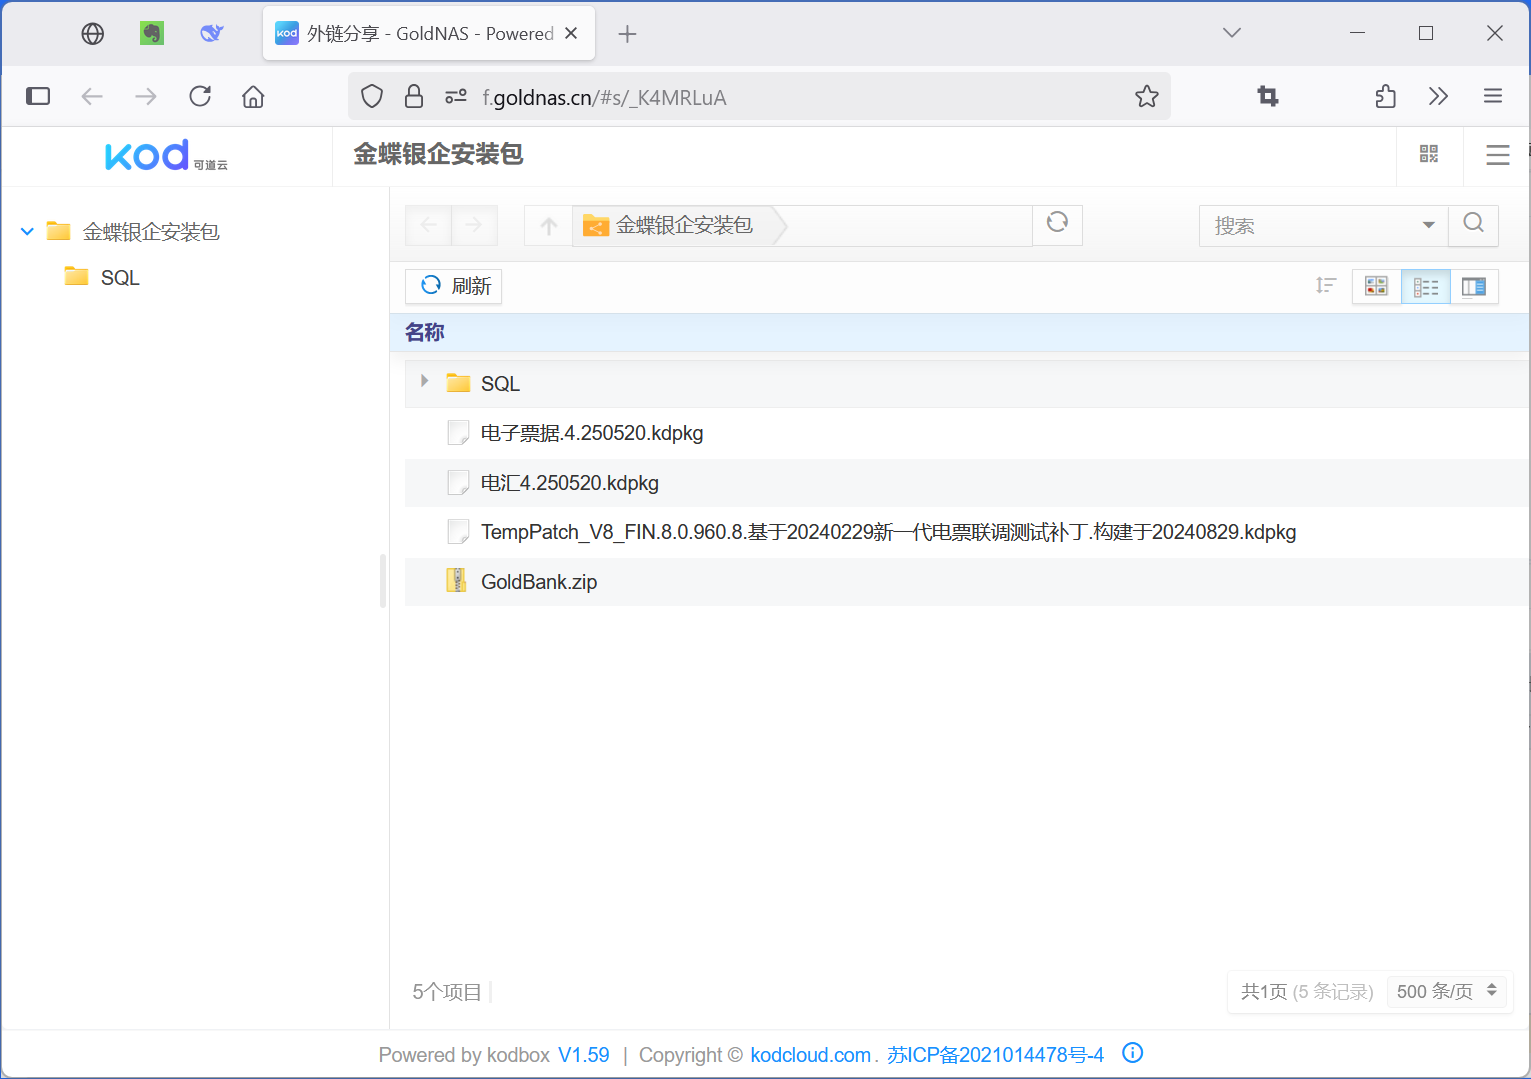The width and height of the screenshot is (1531, 1079).
Task: Reload the address path with circular arrow
Action: (1057, 223)
